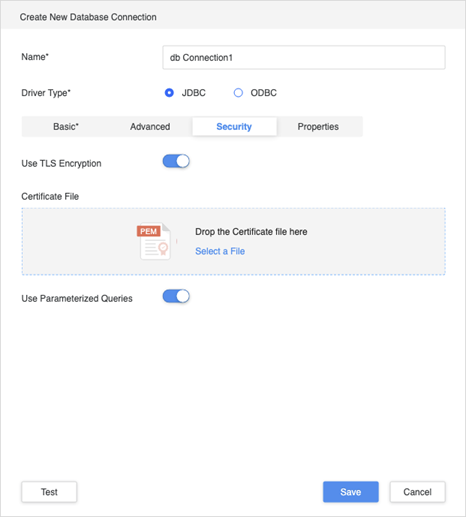Switch to the Basic tab

66,127
